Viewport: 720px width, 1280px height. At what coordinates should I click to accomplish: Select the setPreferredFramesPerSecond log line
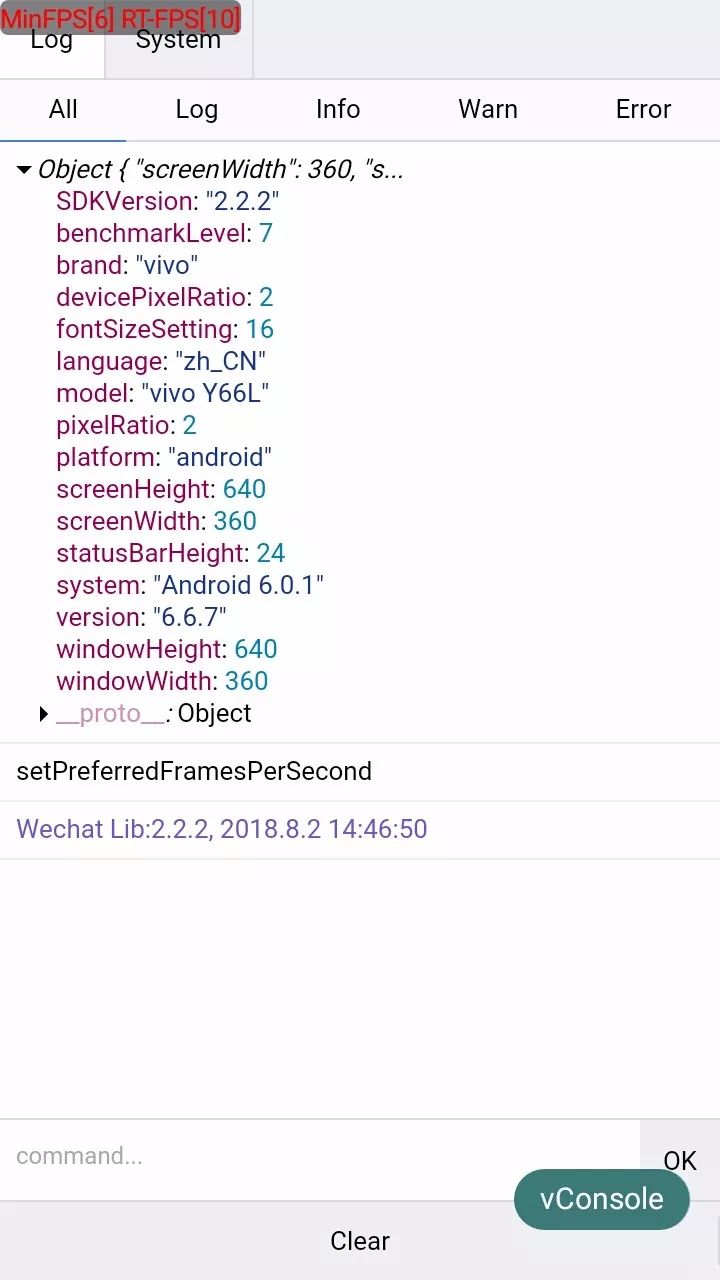click(360, 772)
